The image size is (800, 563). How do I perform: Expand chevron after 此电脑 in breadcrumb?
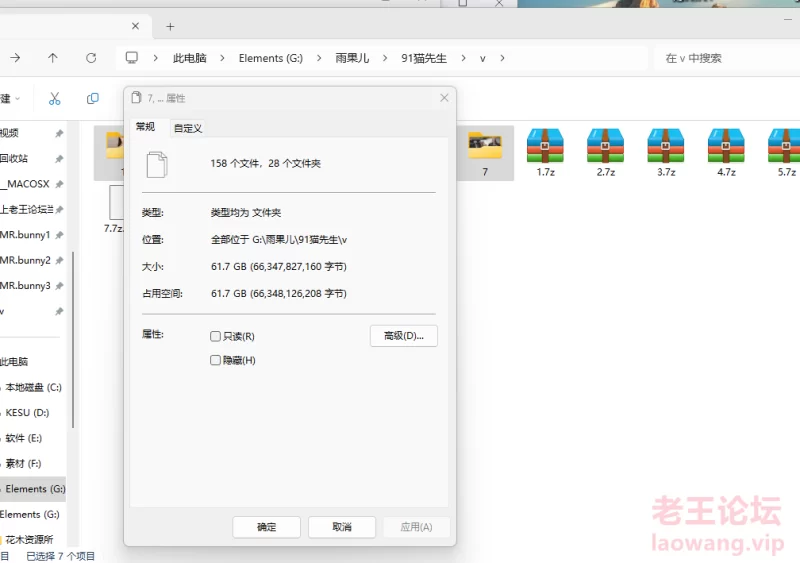point(222,58)
